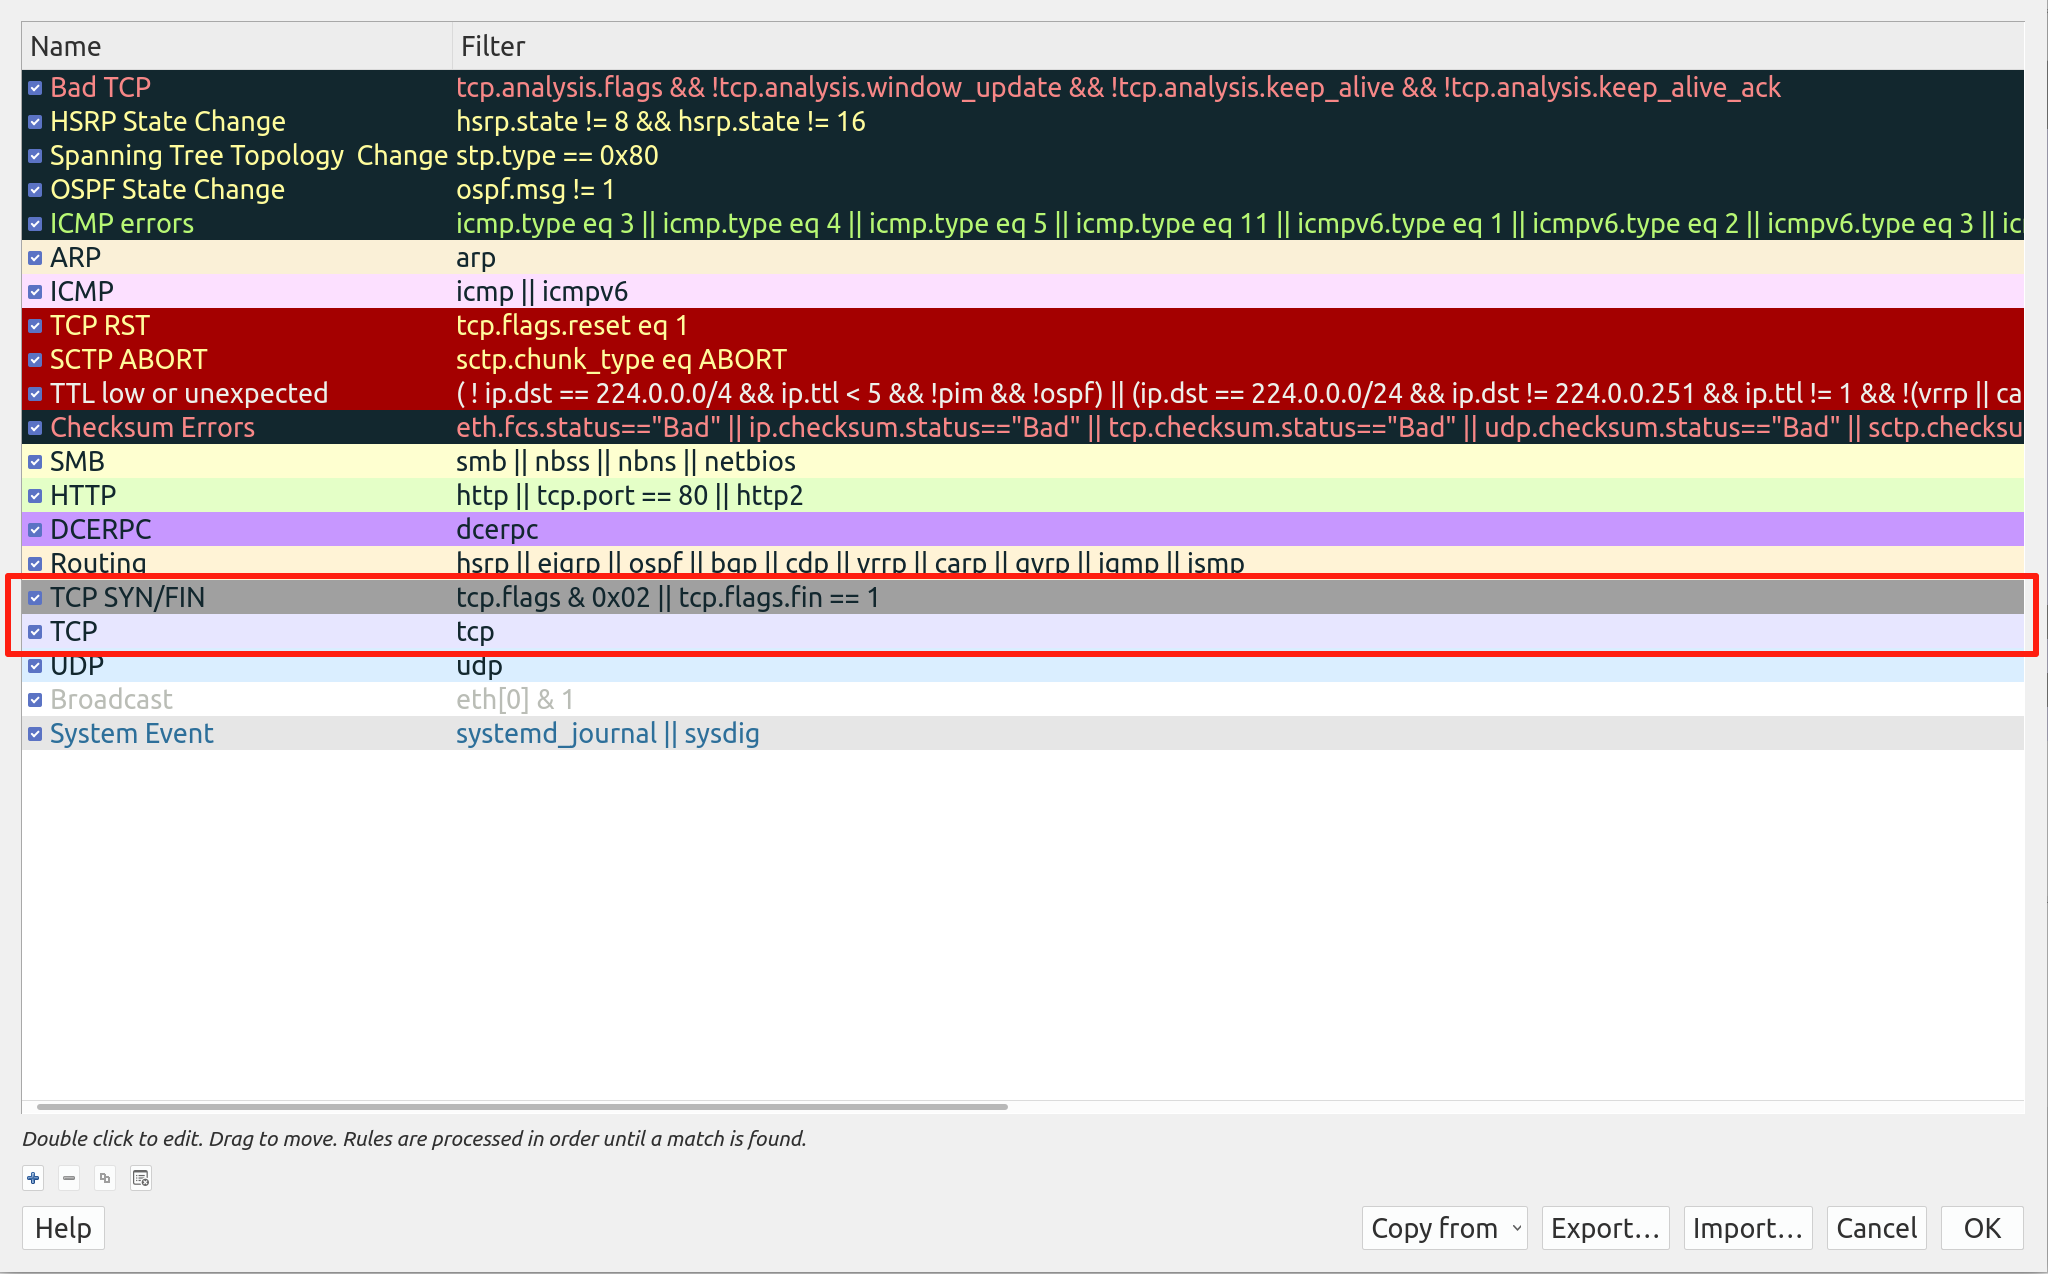
Task: Remove selected coloring rule with minus icon
Action: click(69, 1178)
